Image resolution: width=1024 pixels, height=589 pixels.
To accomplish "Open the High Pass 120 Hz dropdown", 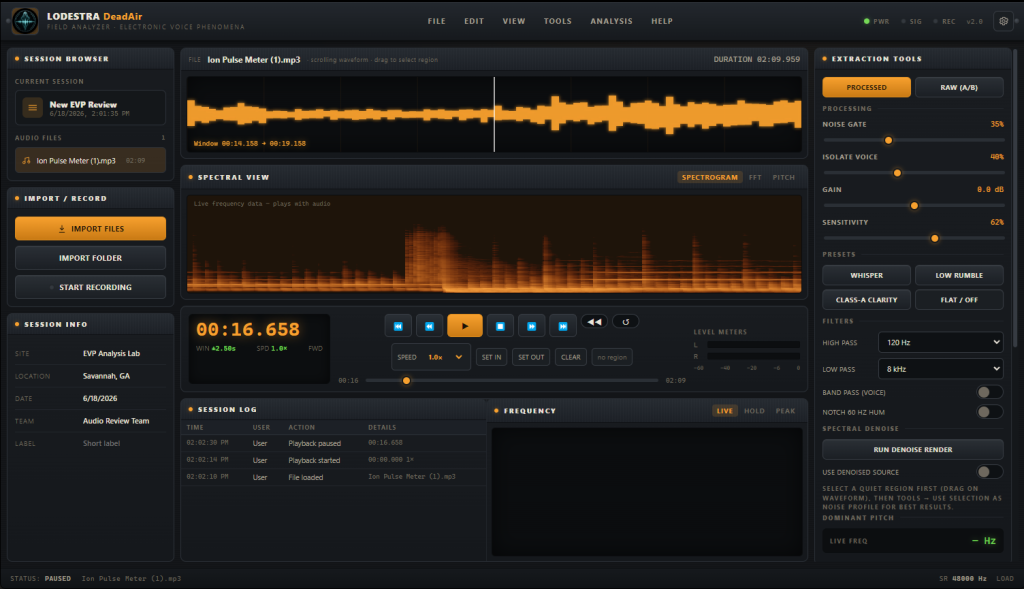I will 941,342.
